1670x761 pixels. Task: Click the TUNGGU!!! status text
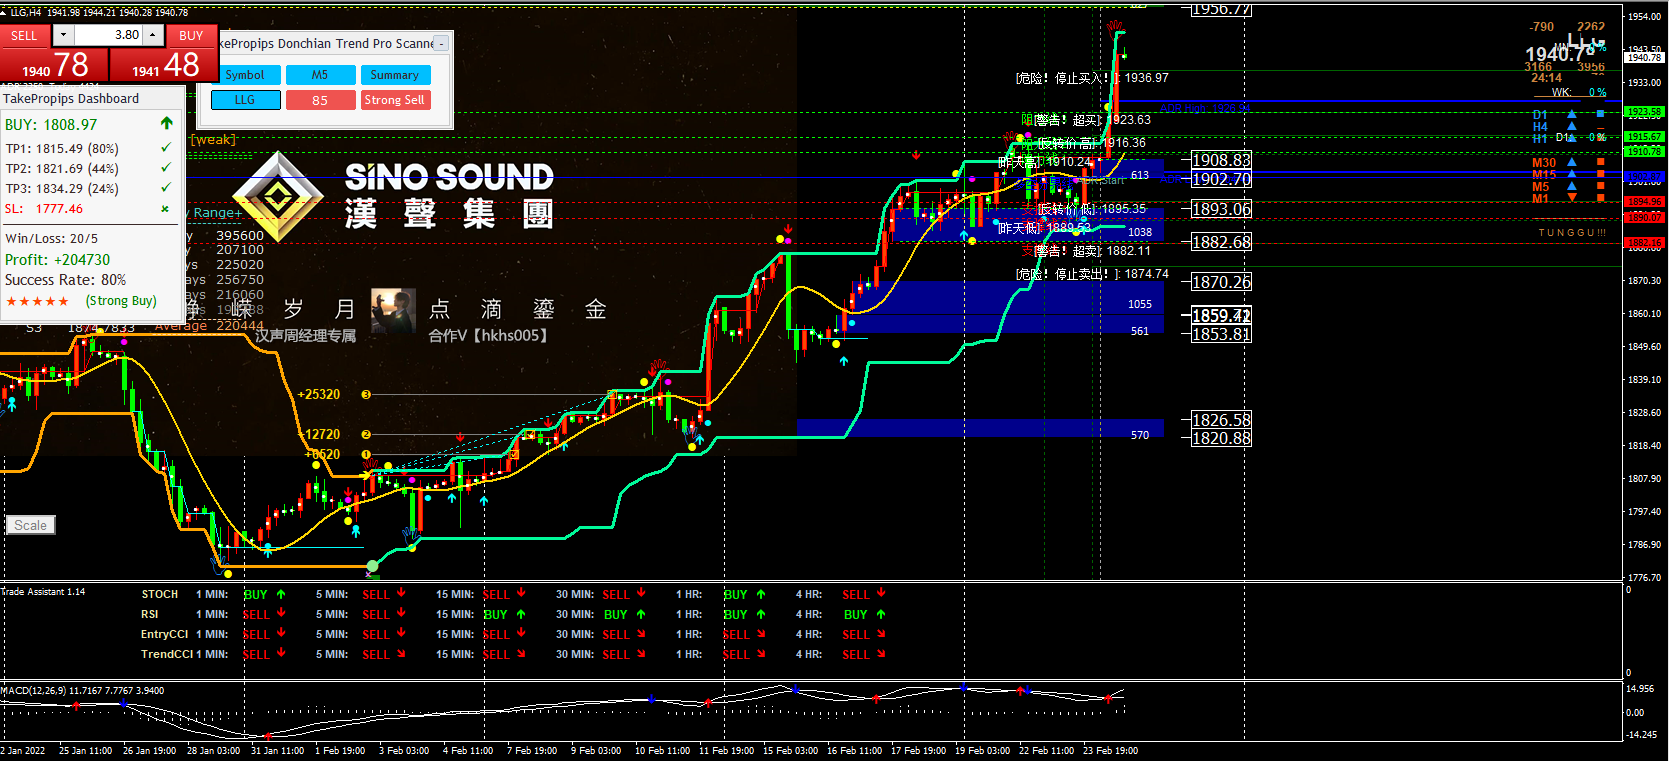[x=1572, y=233]
